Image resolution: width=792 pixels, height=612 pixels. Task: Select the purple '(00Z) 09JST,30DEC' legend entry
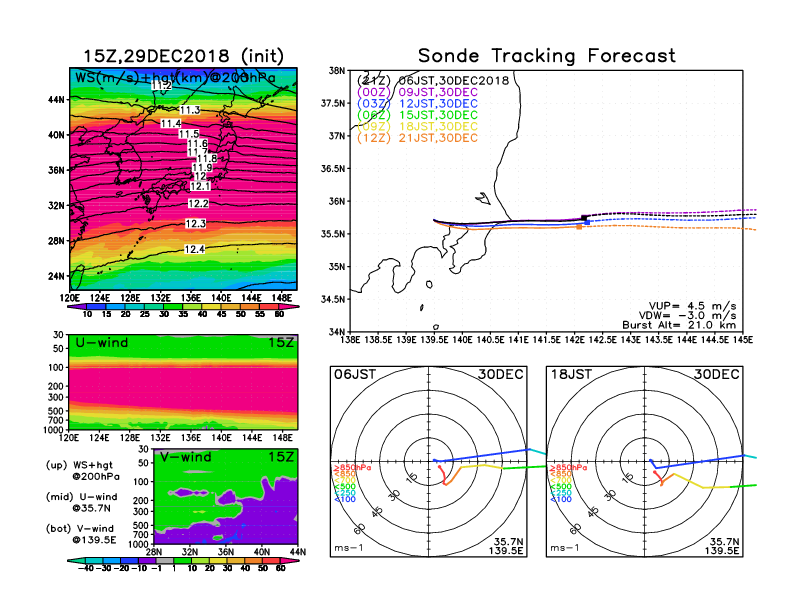click(417, 92)
